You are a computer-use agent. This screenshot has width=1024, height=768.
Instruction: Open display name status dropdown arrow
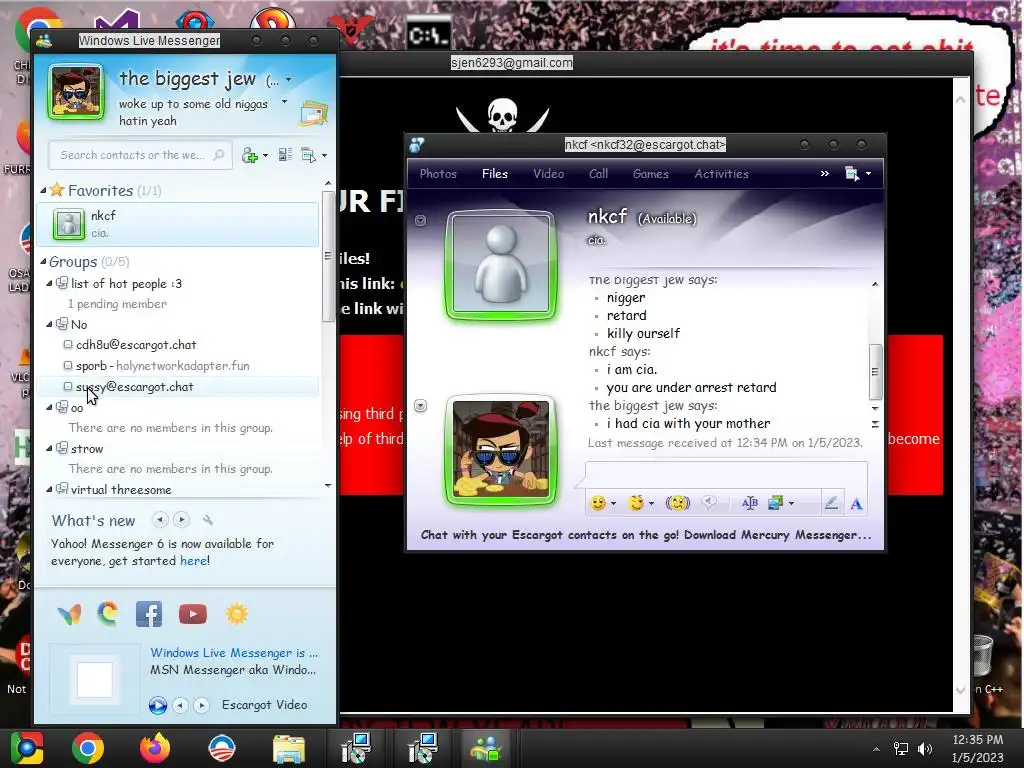[x=289, y=80]
